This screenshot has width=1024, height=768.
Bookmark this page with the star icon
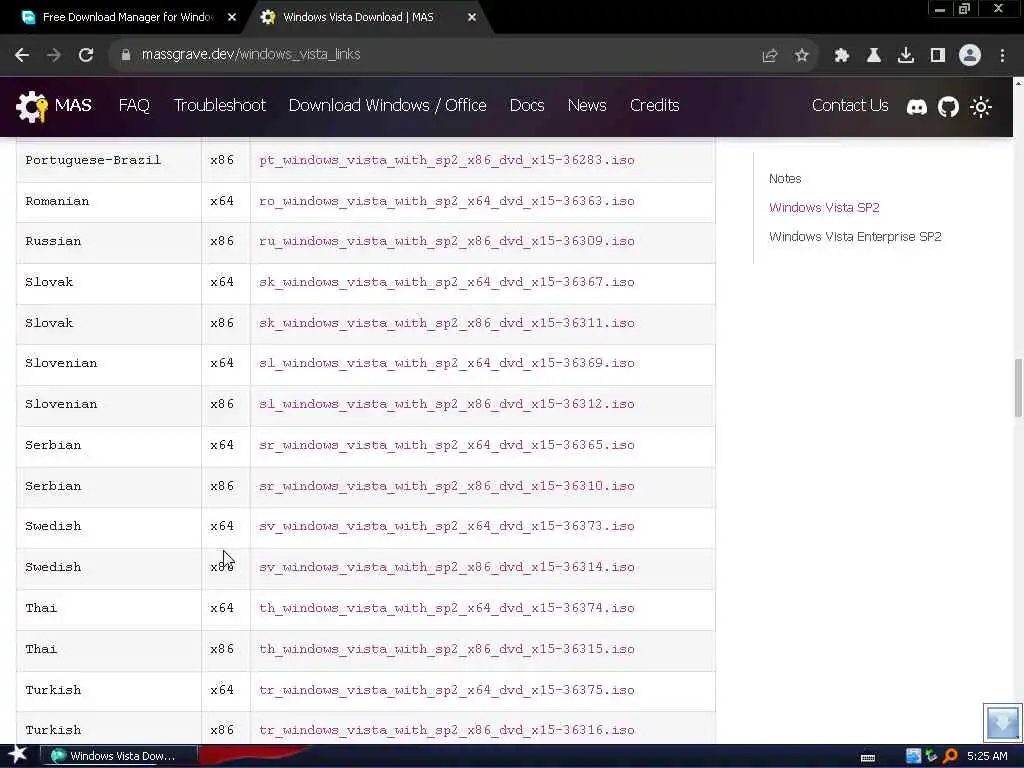802,56
